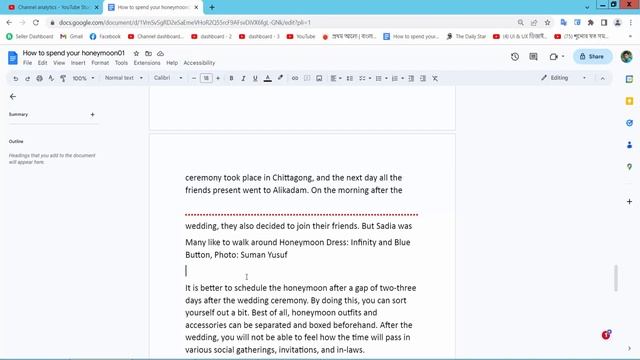Click the font size input box
The image size is (640, 360).
click(206, 78)
